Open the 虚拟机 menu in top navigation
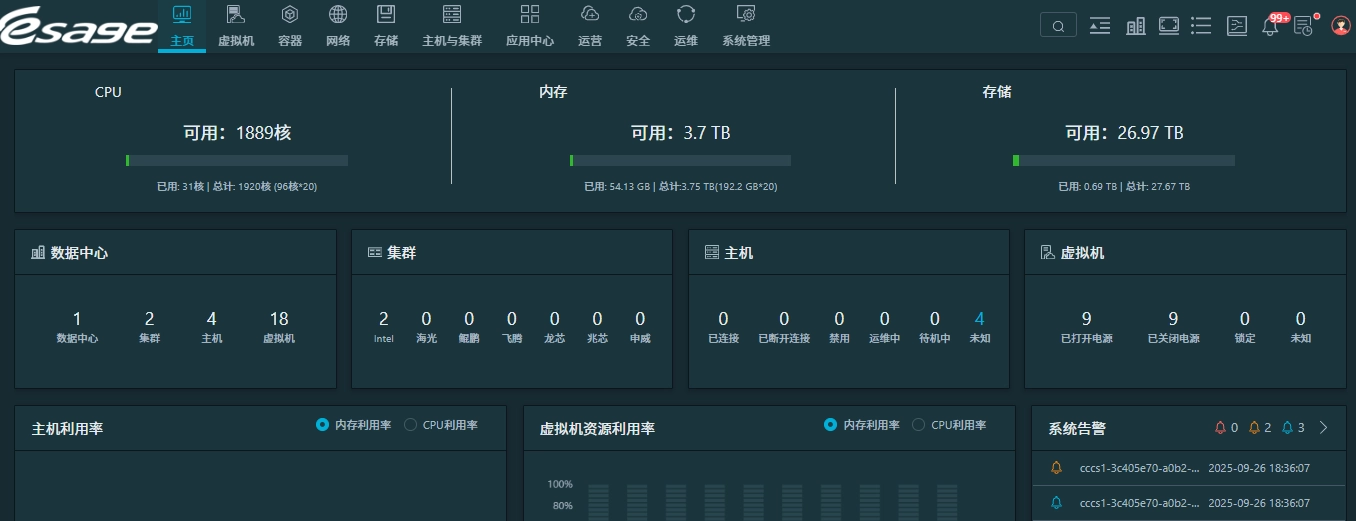 [236, 26]
